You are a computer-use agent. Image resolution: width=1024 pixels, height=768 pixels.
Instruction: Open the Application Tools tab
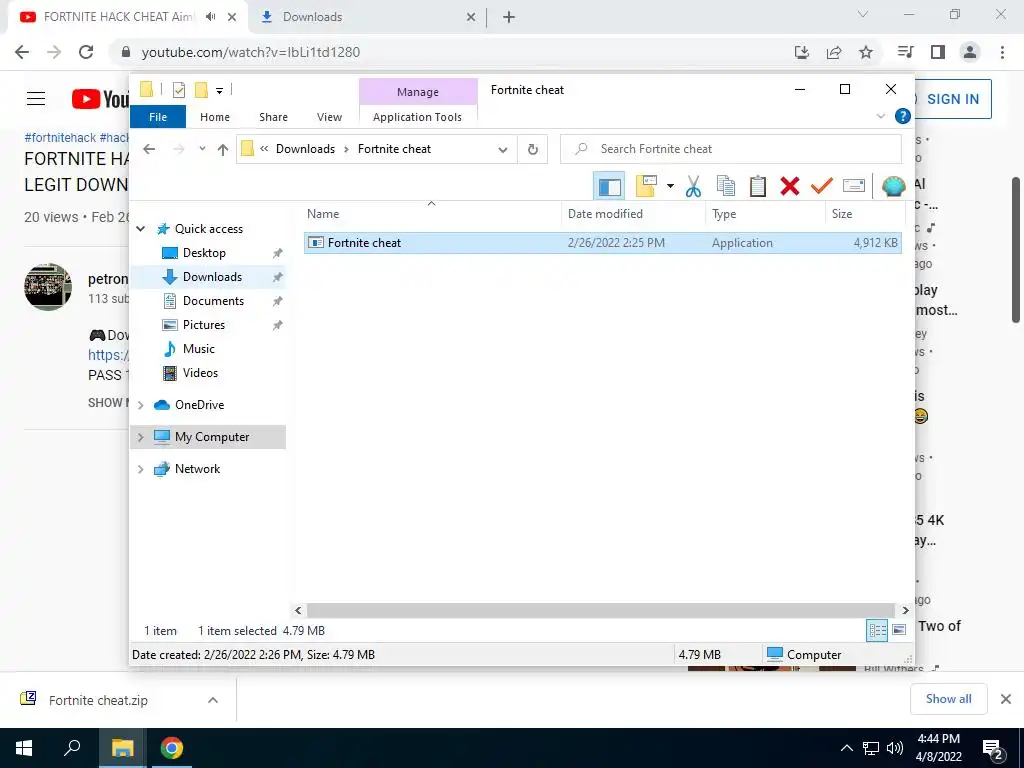(x=417, y=117)
